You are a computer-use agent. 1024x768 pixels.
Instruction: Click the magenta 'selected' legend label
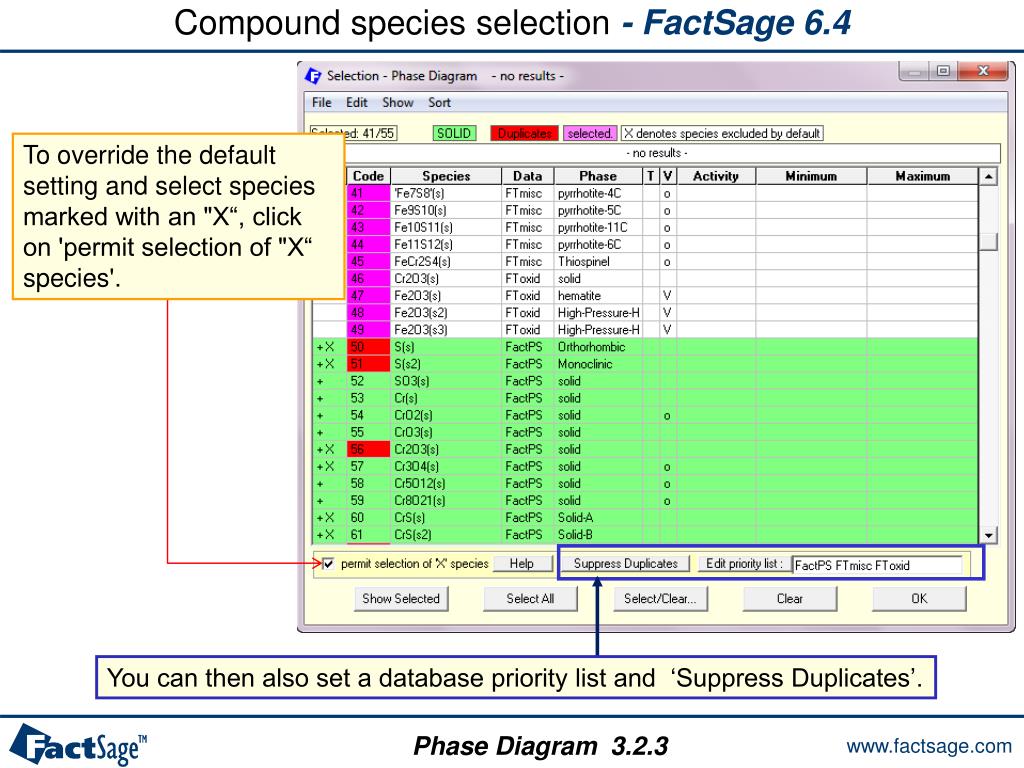590,133
